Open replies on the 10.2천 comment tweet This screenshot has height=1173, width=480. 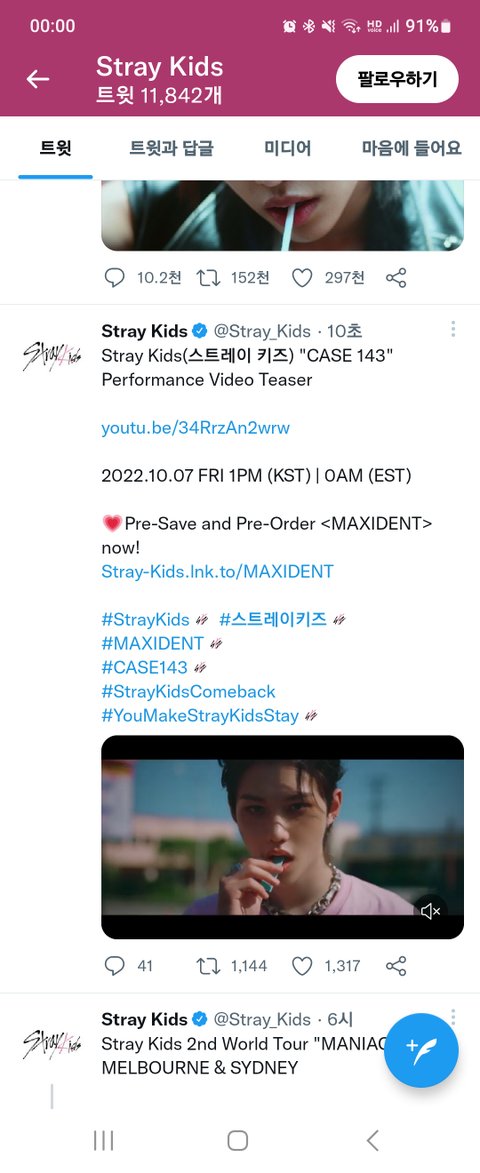[x=114, y=278]
